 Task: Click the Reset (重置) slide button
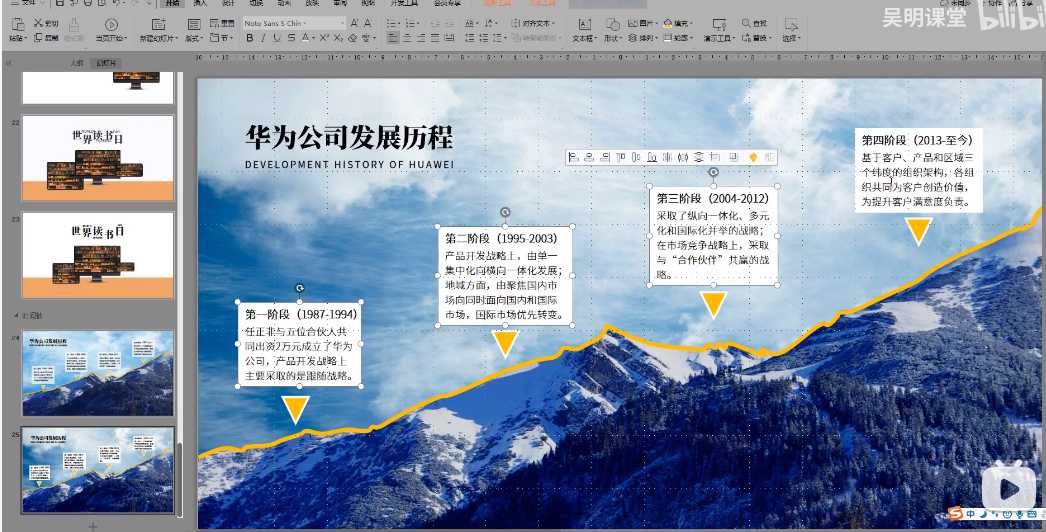pyautogui.click(x=221, y=23)
